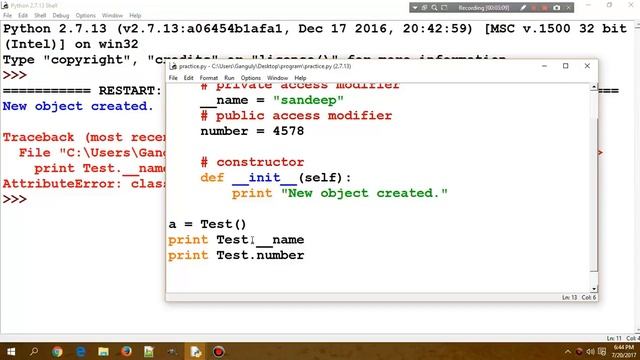The width and height of the screenshot is (640, 360).
Task: Click the active Python IDLE taskbar icon
Action: coord(196,351)
